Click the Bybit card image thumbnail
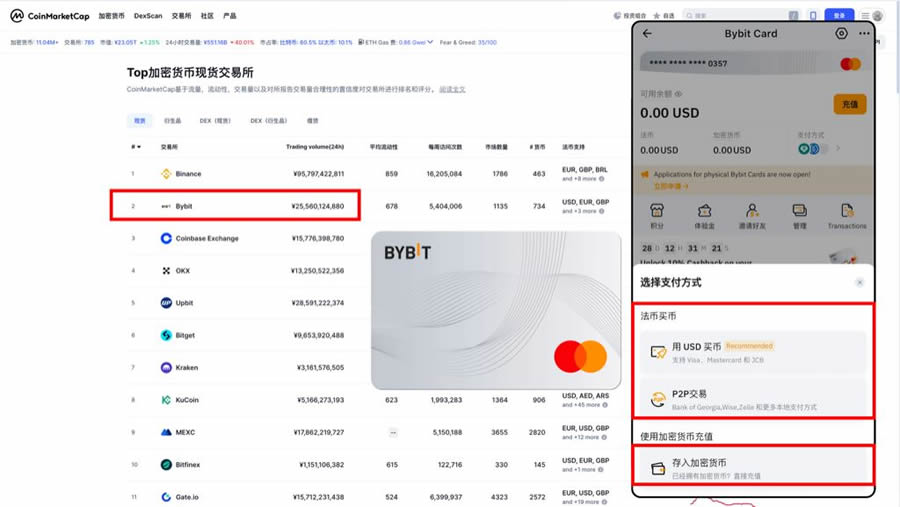Viewport: 900px width, 507px height. (x=496, y=311)
